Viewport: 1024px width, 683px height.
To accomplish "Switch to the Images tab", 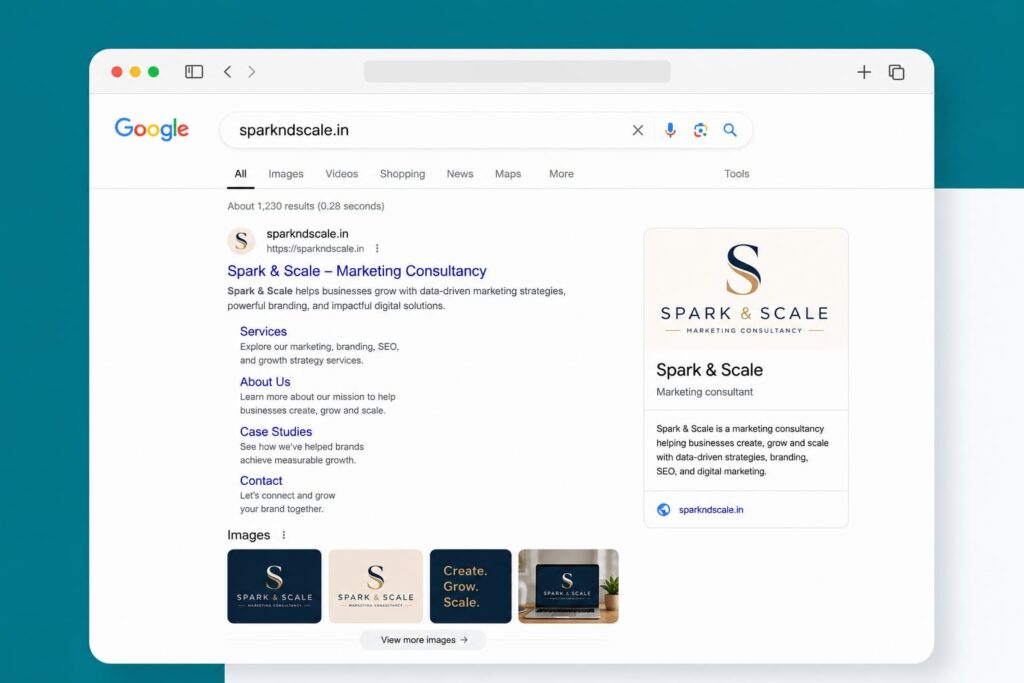I will (x=286, y=174).
